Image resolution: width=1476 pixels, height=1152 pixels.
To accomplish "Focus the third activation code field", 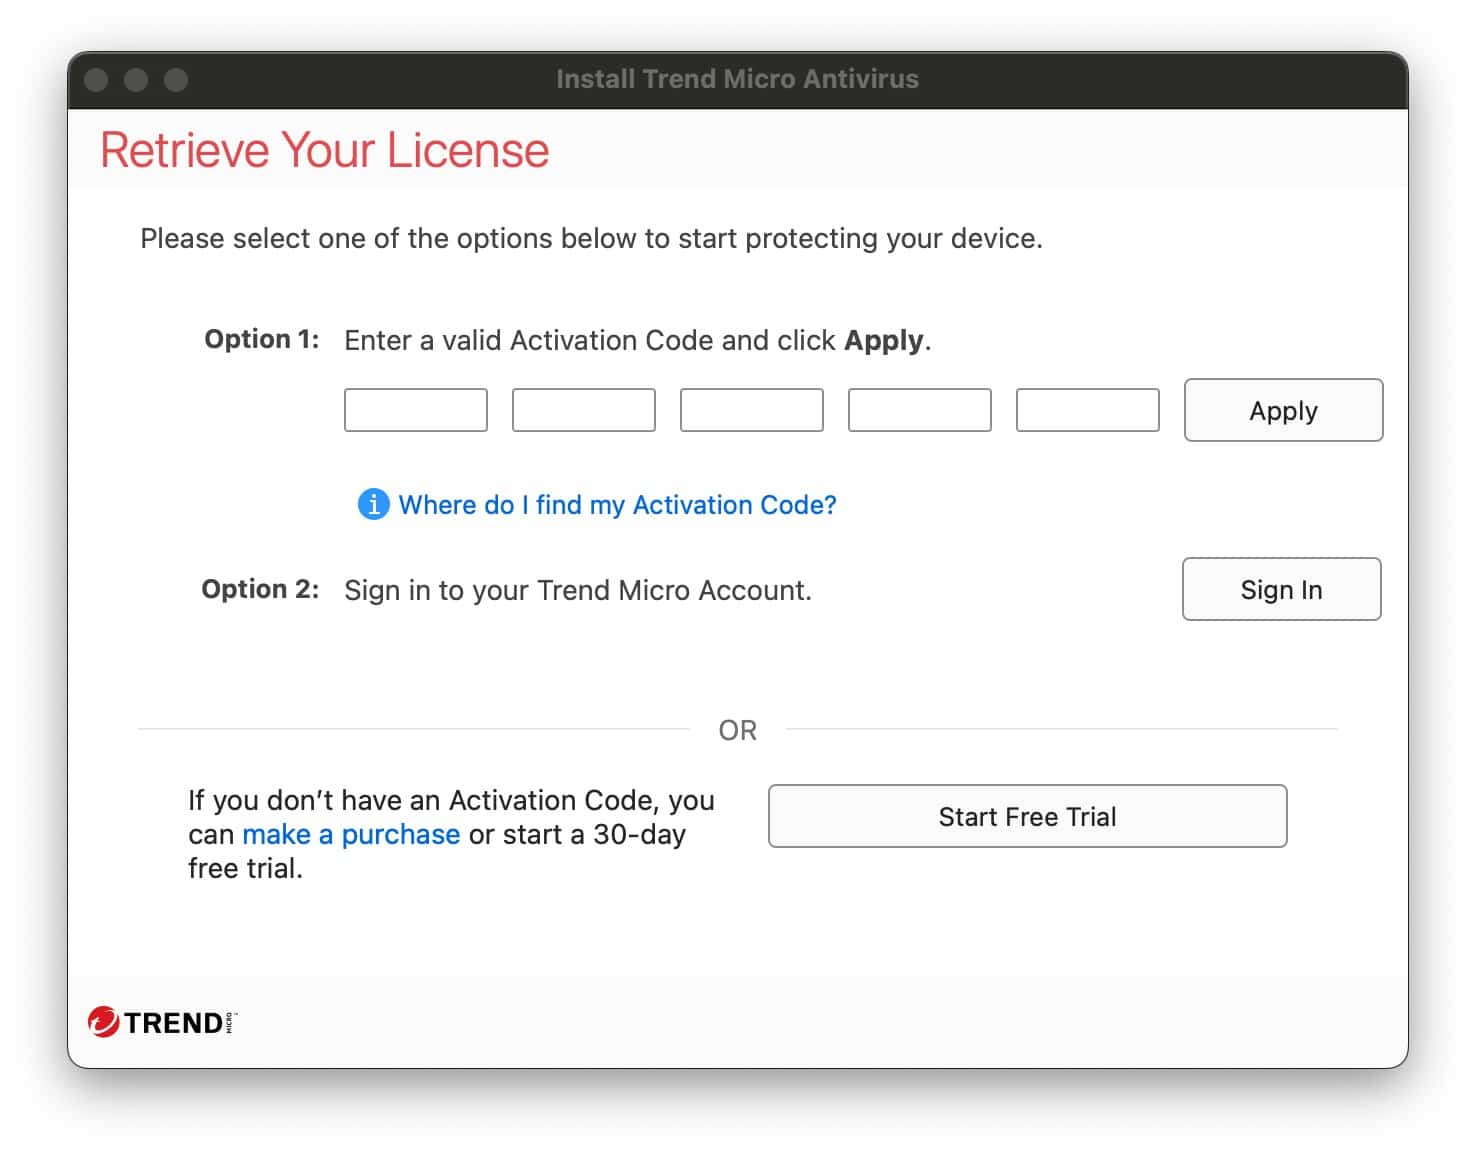I will 752,410.
